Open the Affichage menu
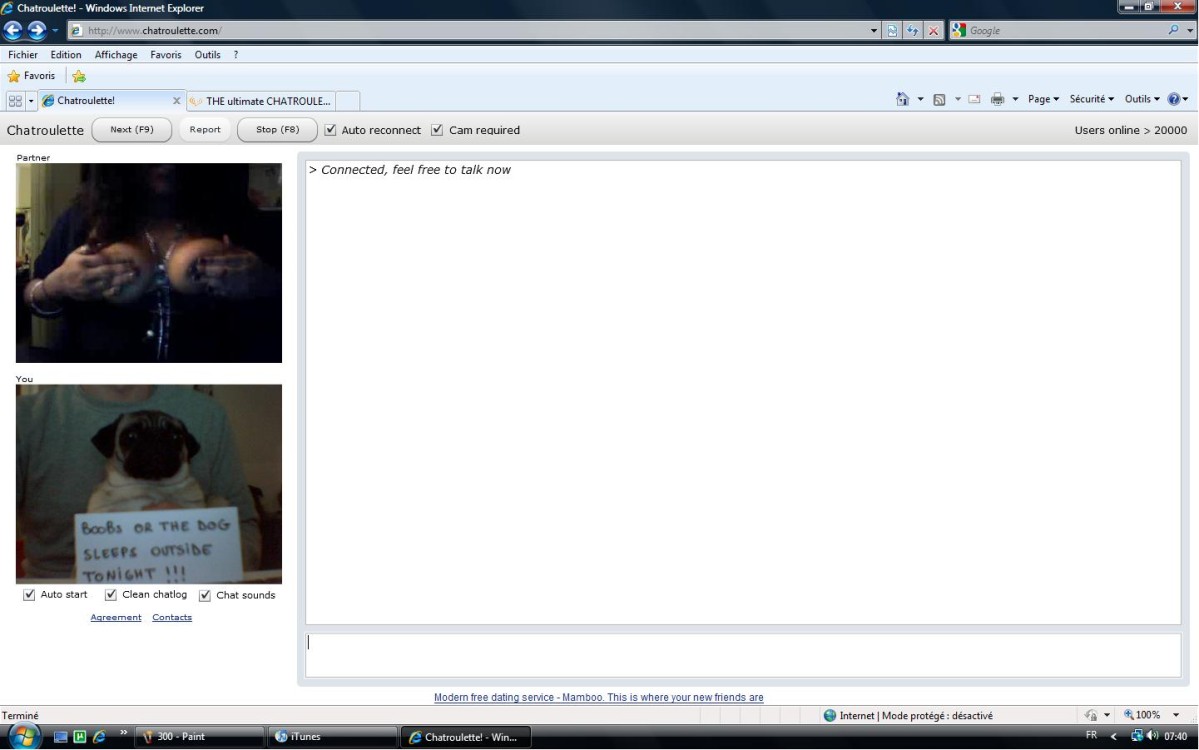Image resolution: width=1199 pixels, height=750 pixels. click(116, 55)
